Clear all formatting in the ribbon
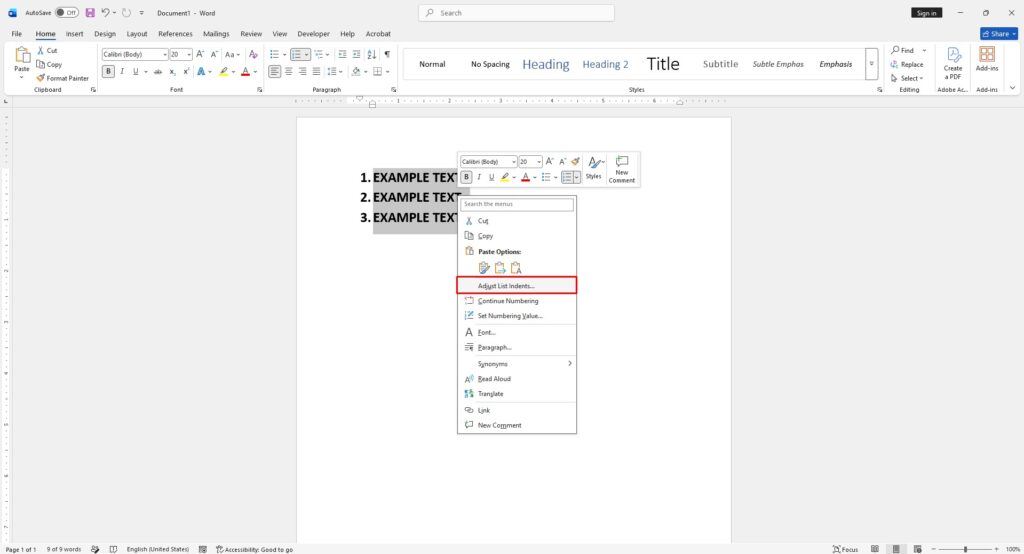Viewport: 1024px width, 554px height. click(253, 54)
